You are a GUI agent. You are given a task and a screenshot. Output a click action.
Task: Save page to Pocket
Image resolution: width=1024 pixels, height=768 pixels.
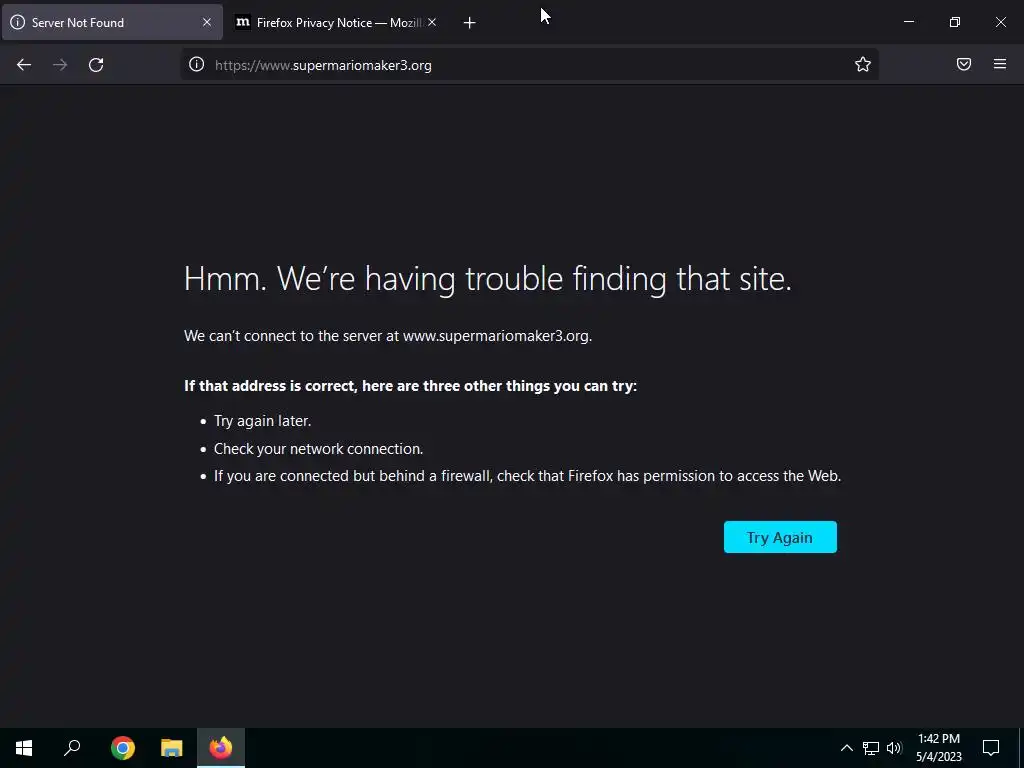coord(964,64)
